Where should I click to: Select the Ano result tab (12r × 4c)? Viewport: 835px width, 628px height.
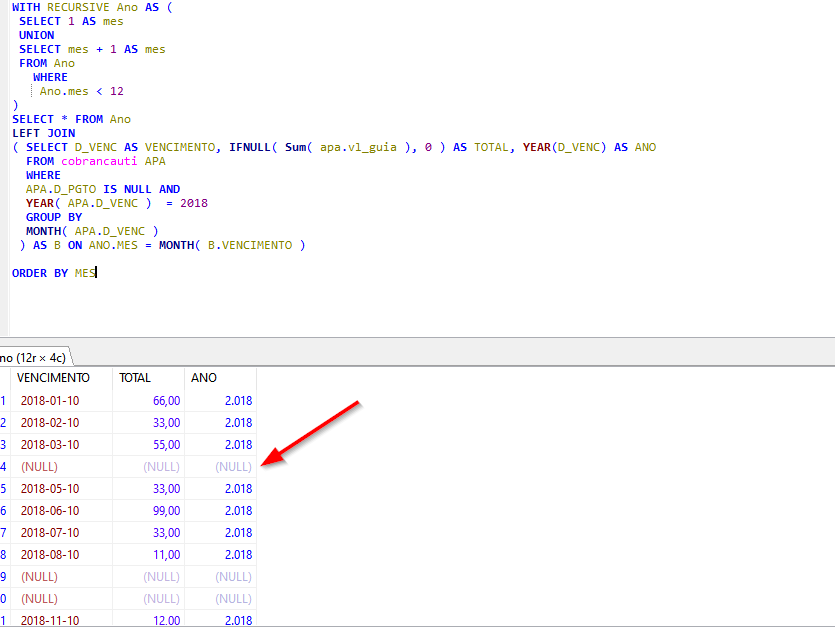tap(32, 357)
